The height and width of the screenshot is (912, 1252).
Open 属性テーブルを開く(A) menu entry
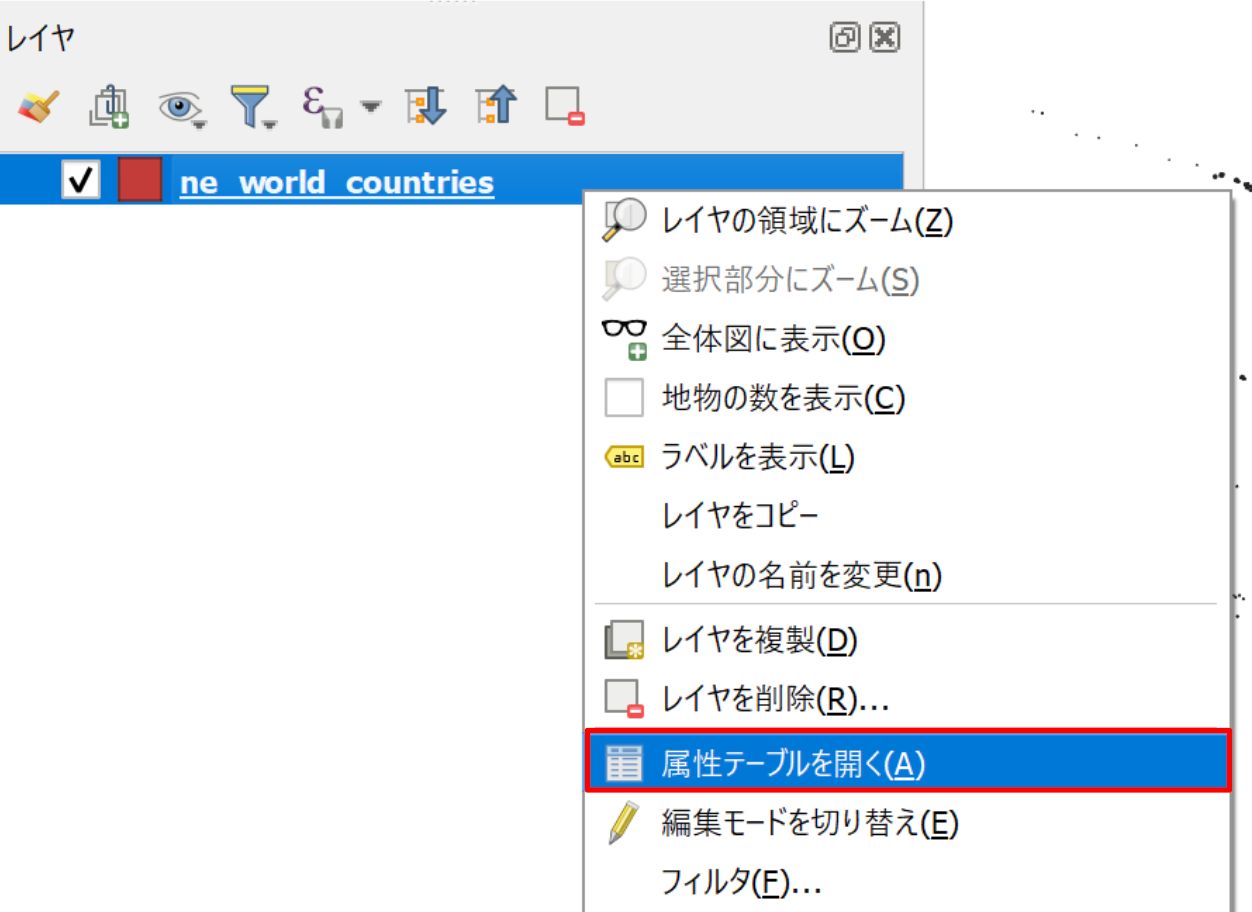(x=906, y=762)
